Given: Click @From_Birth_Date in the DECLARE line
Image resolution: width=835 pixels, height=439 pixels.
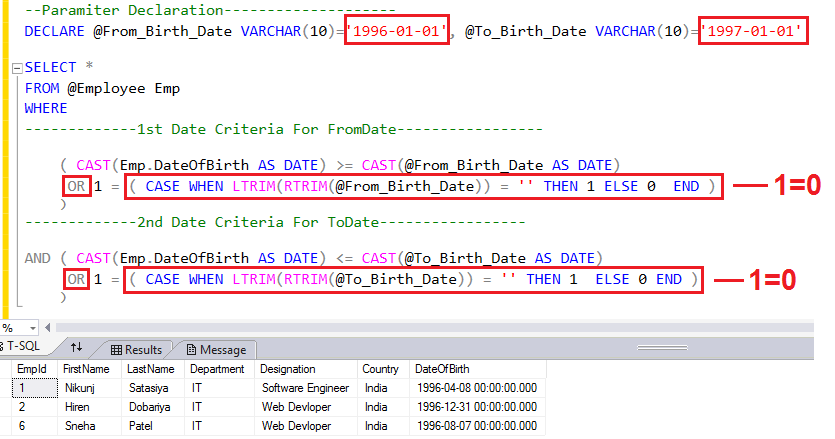Looking at the screenshot, I should coord(162,31).
